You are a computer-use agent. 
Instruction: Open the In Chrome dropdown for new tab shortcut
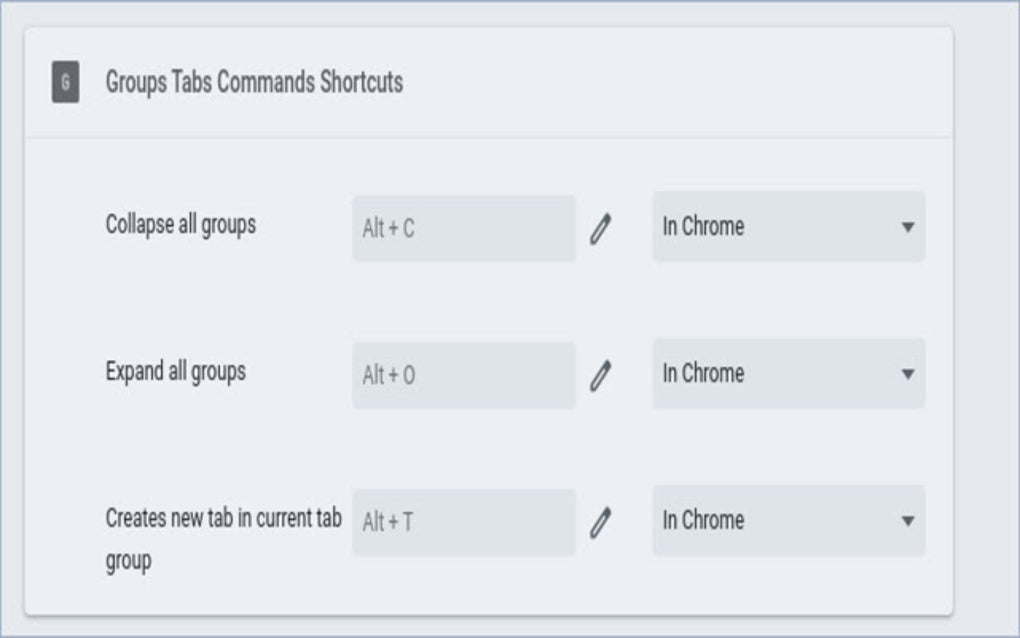tap(788, 520)
